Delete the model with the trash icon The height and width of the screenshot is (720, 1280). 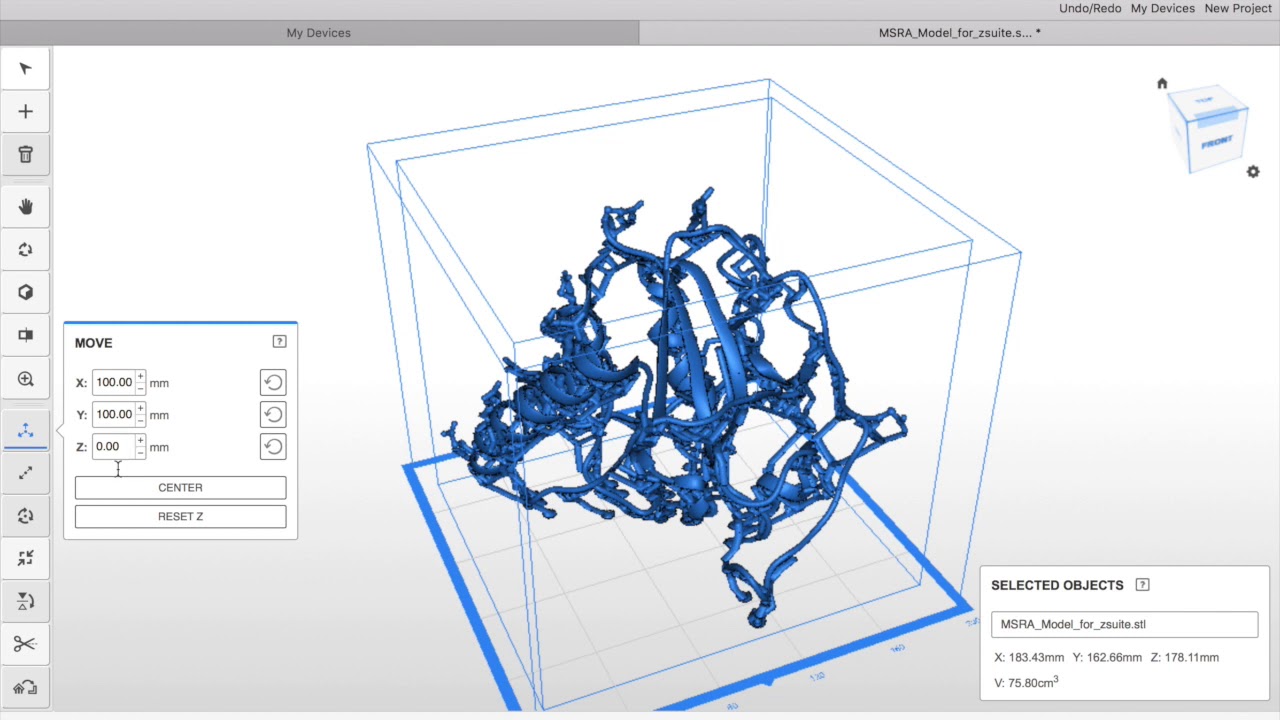click(26, 154)
